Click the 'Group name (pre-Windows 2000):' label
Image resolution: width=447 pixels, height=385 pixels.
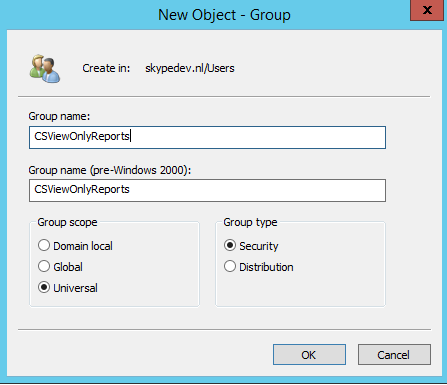110,170
